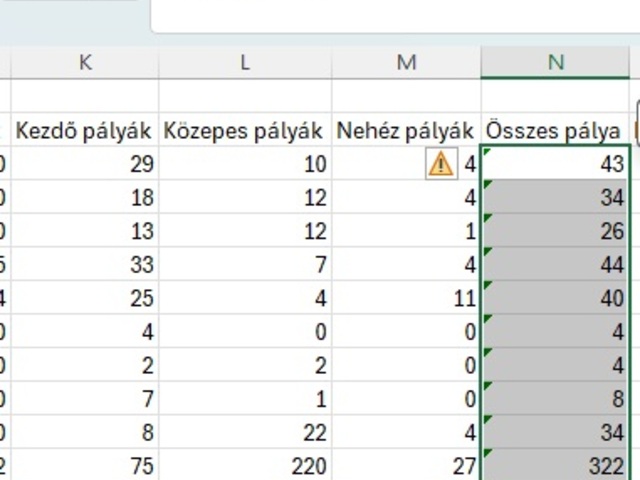The width and height of the screenshot is (640, 480).
Task: Click the 'Közepes pályák' header cell
Action: point(245,131)
